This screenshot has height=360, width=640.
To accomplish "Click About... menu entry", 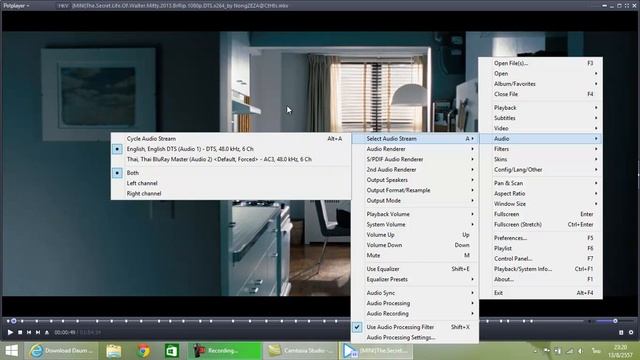I will pos(540,279).
